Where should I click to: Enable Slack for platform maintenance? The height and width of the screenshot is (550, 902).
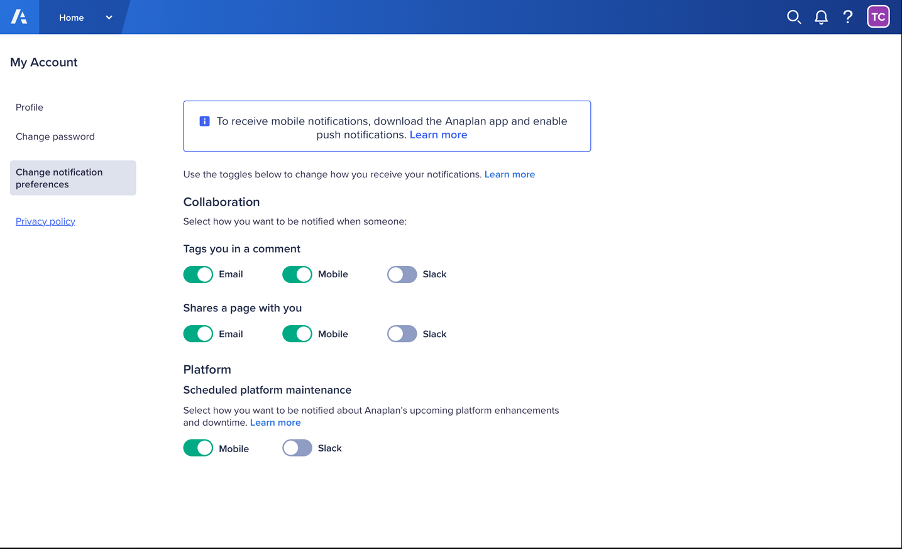(x=297, y=448)
